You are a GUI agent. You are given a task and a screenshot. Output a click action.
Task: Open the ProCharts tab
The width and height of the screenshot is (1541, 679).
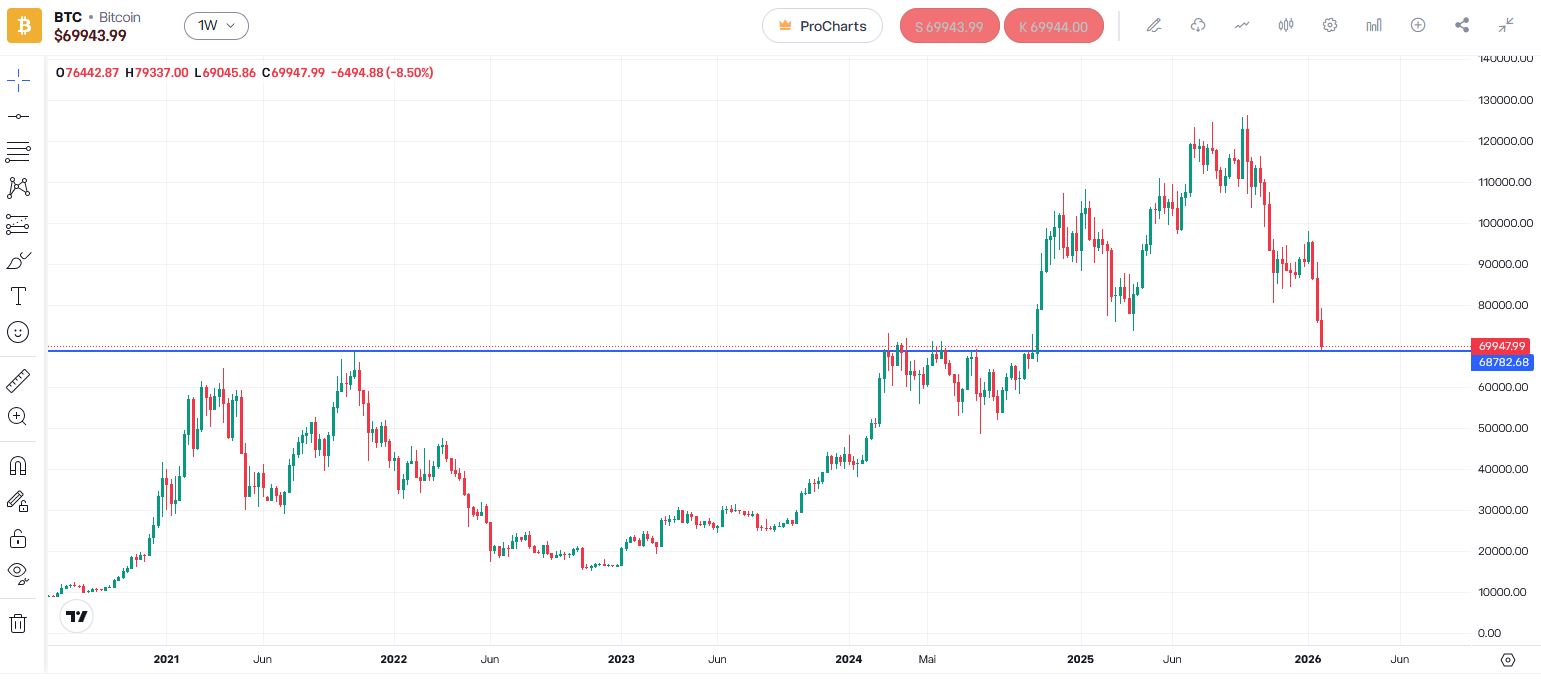[x=822, y=26]
